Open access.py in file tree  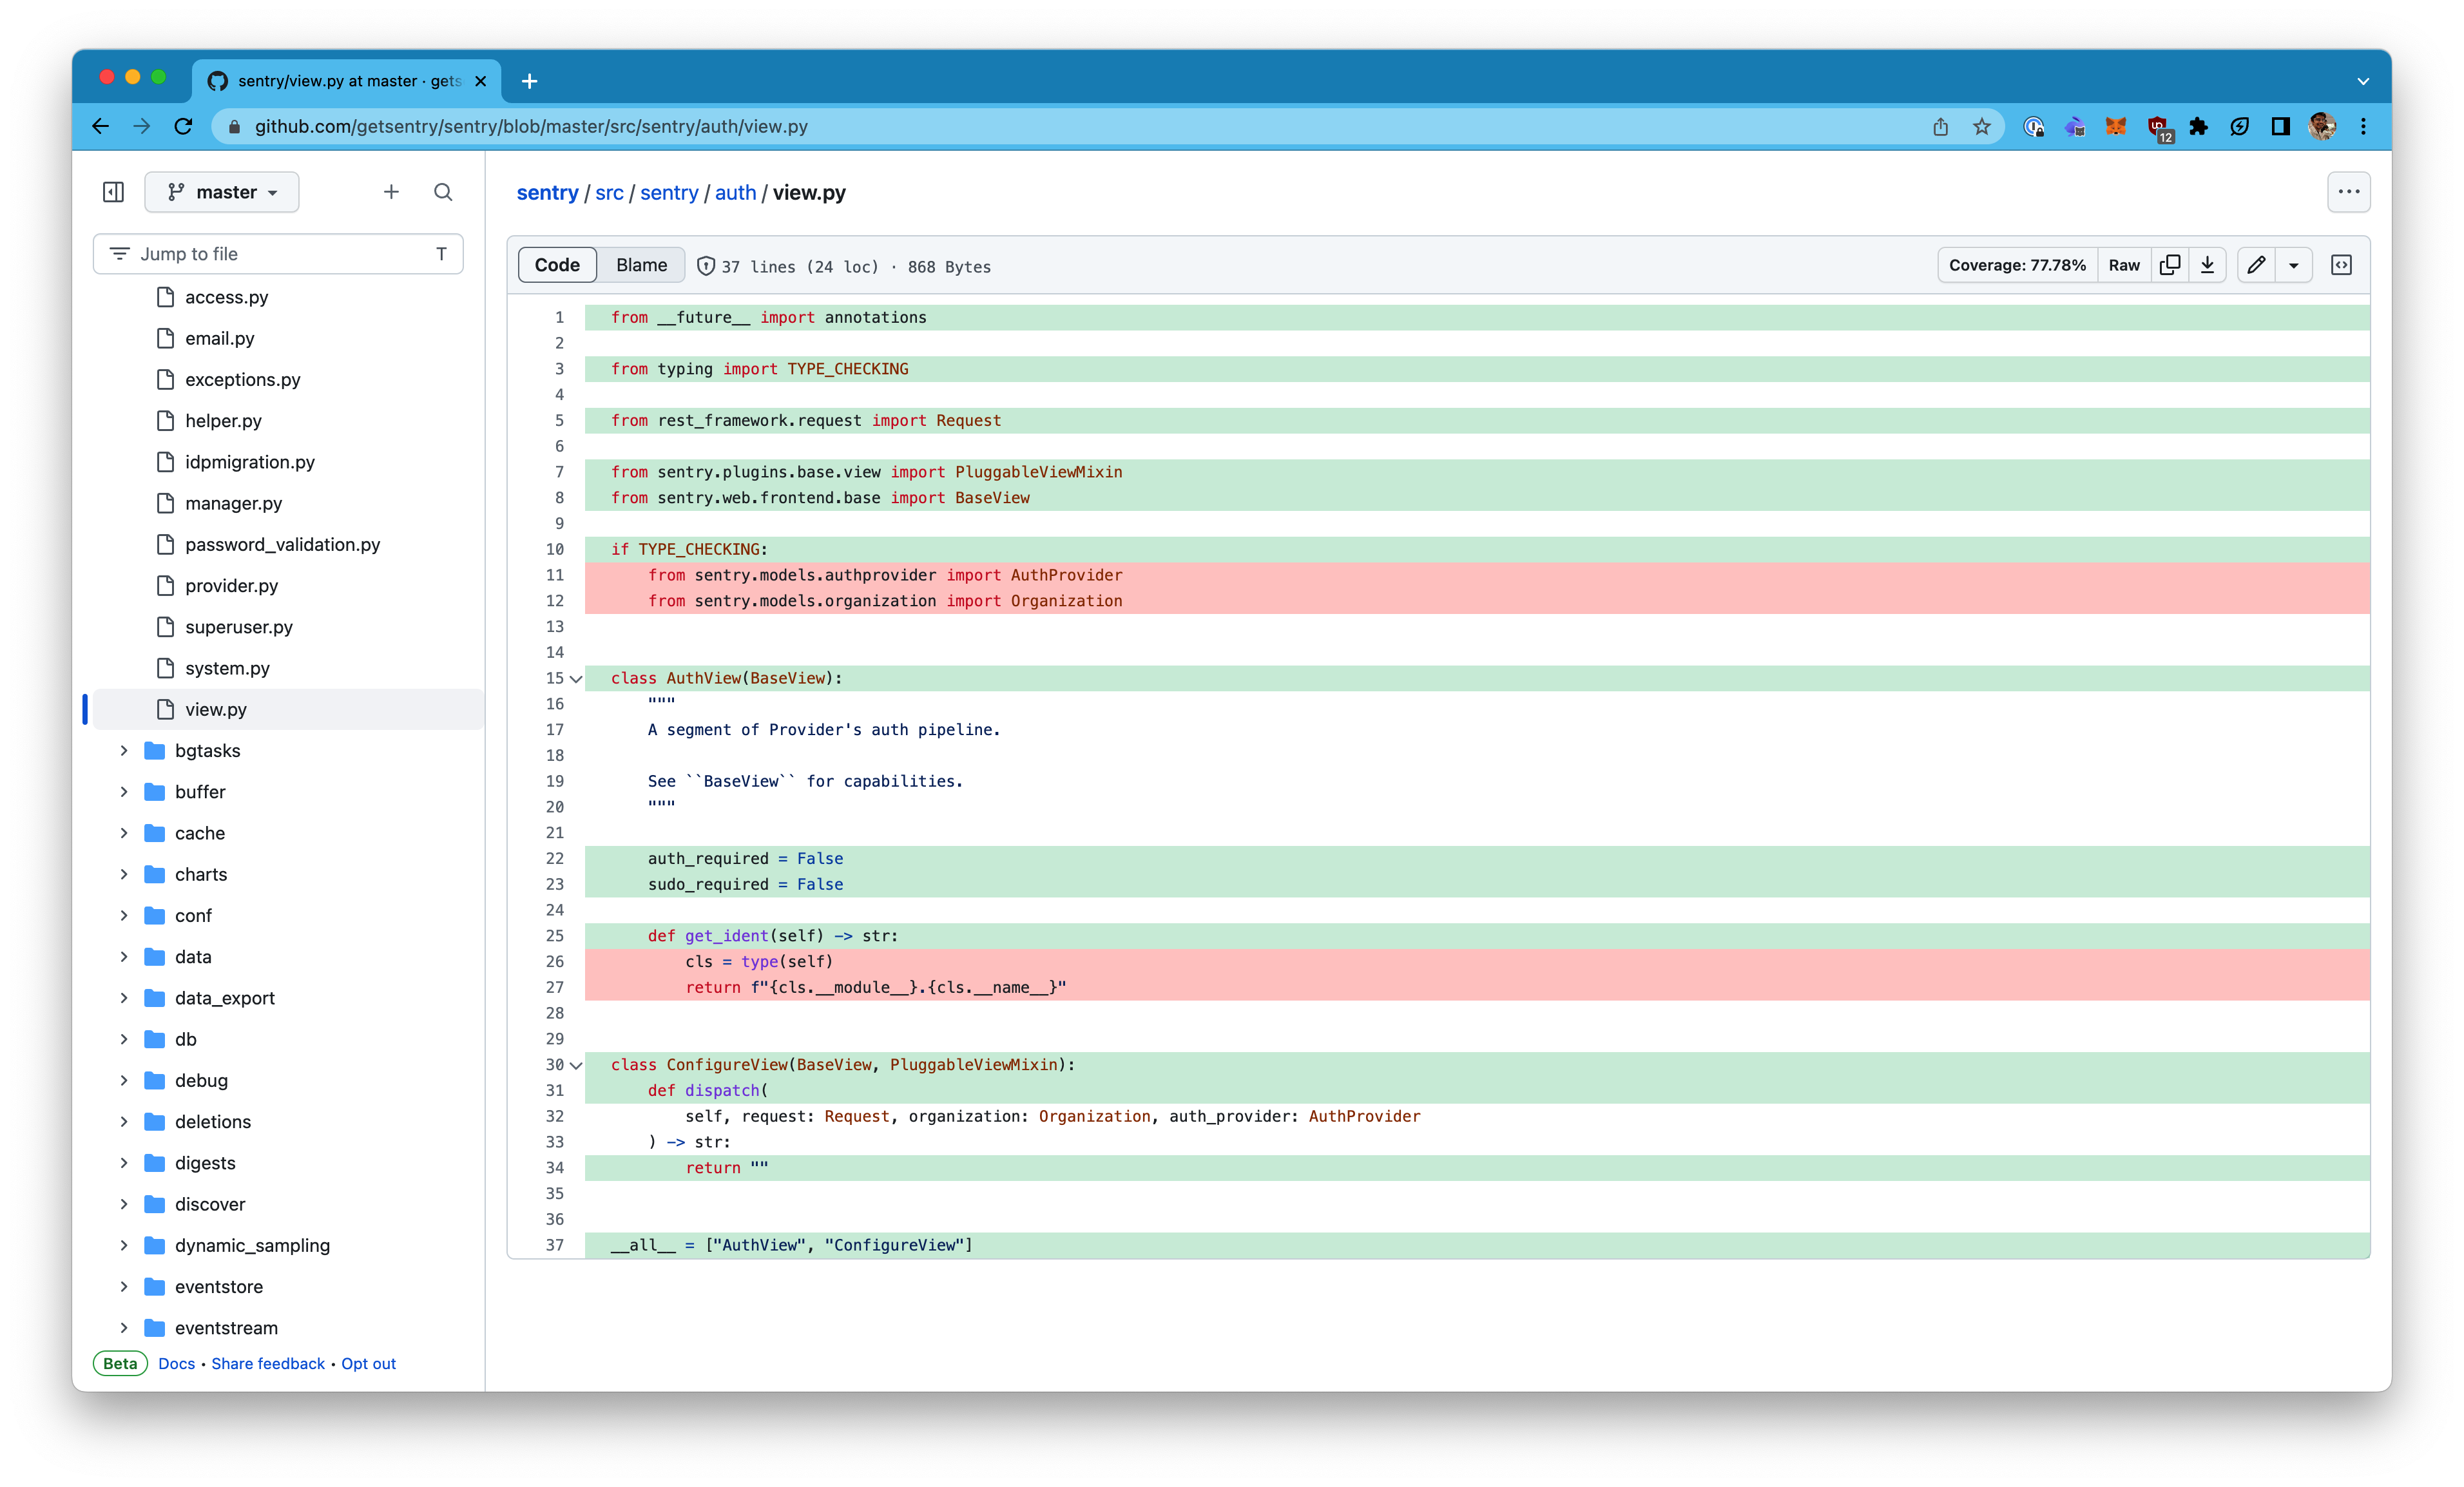click(x=226, y=297)
